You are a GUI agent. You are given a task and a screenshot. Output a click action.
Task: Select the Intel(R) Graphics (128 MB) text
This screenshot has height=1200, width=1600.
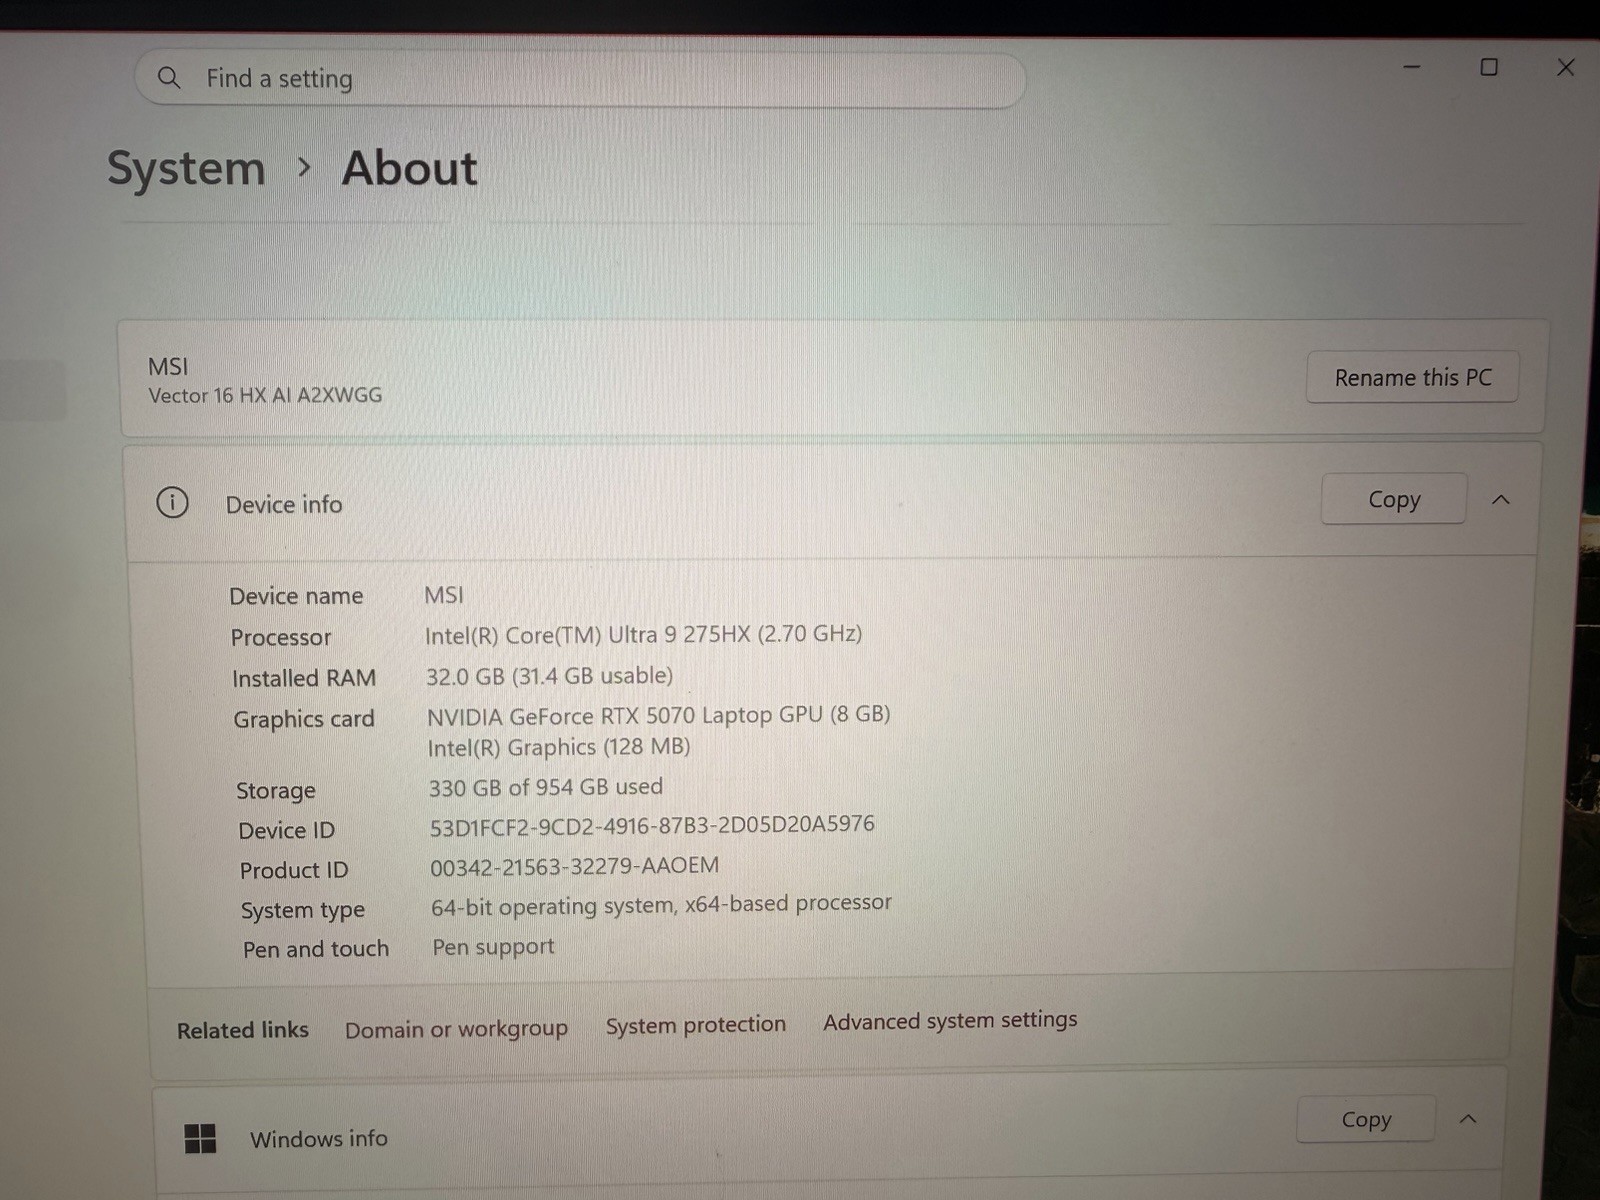(x=559, y=747)
